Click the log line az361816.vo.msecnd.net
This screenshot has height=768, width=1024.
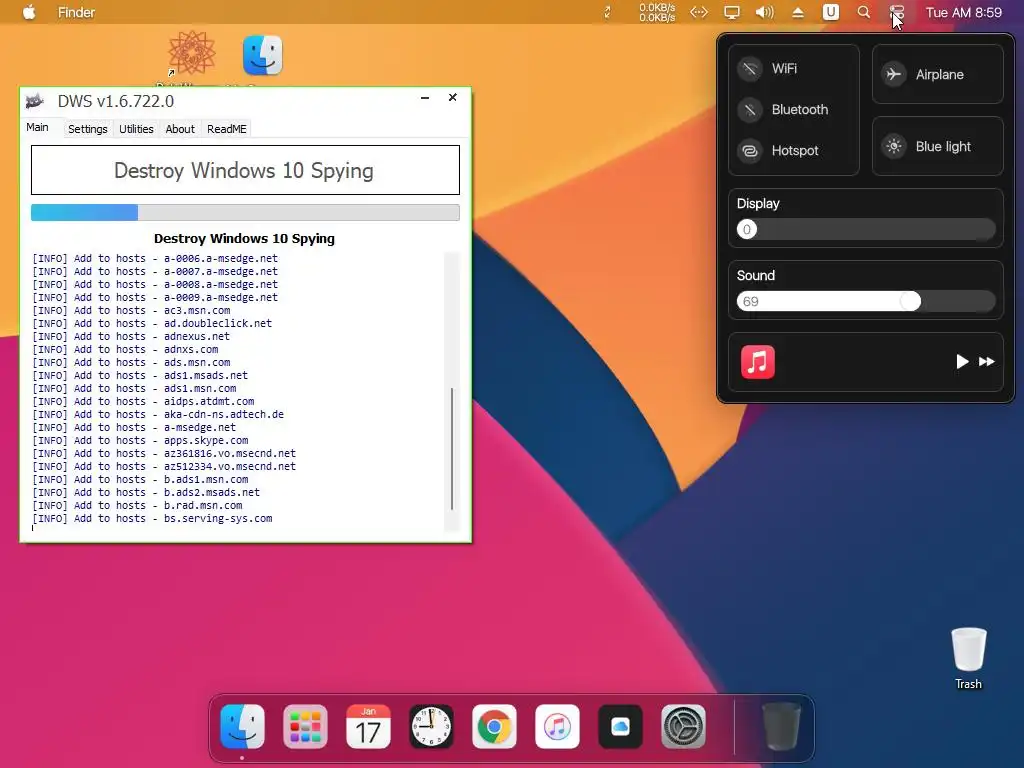coord(164,453)
